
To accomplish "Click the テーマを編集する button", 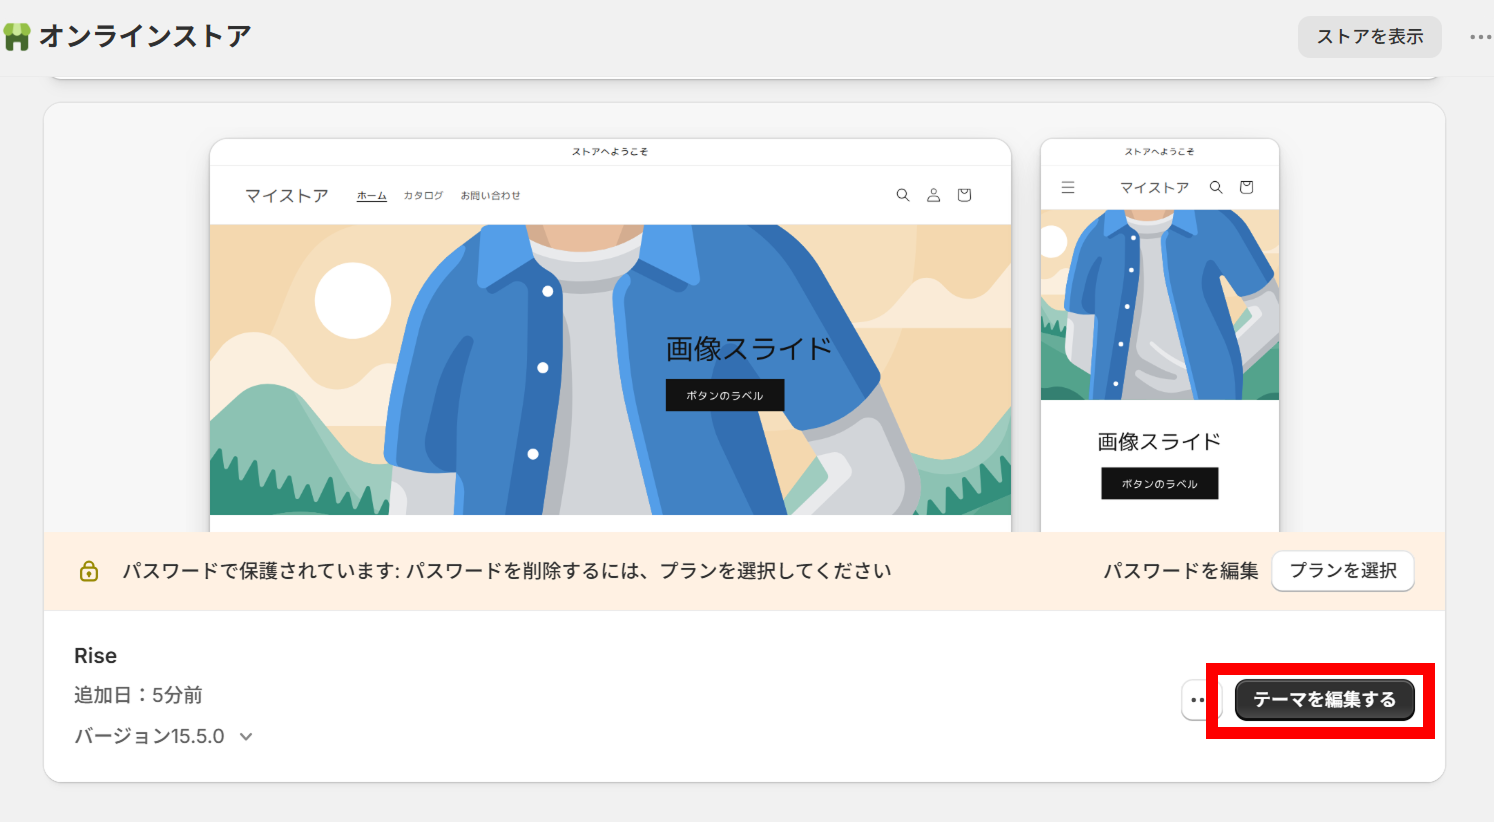I will point(1324,700).
